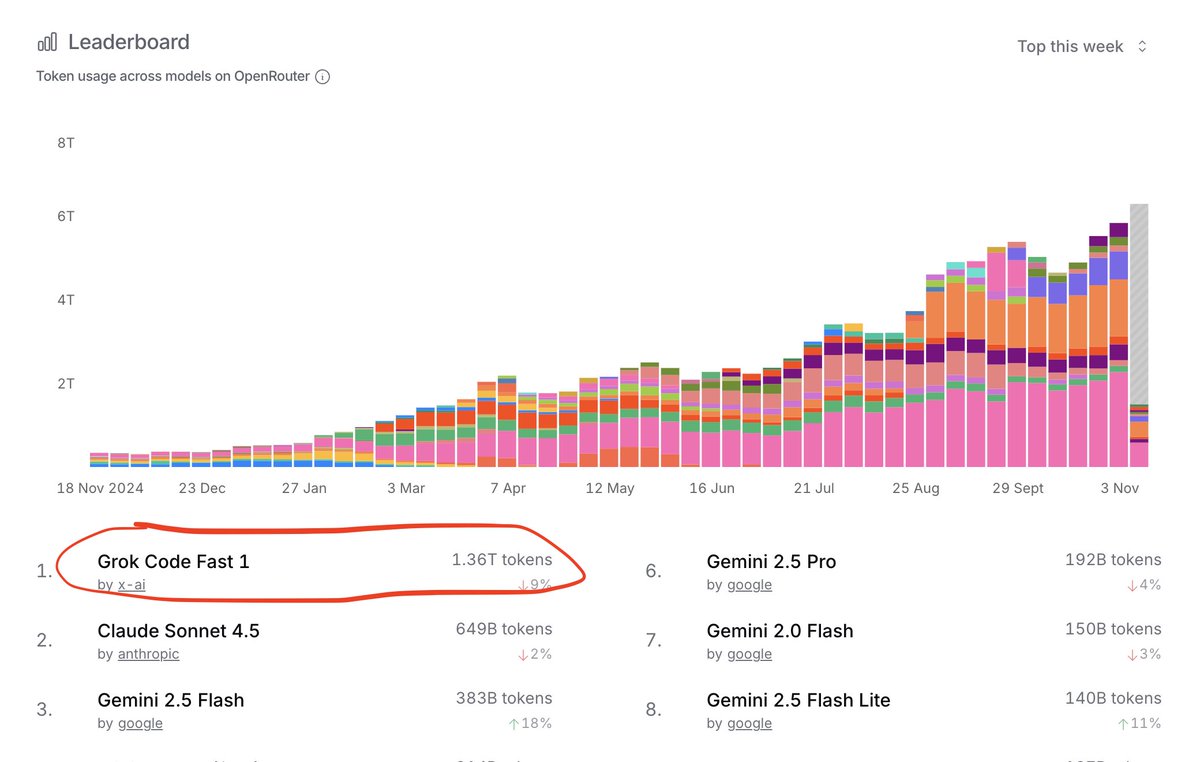Click the '↑11%' change indicator
The image size is (1200, 762).
click(1140, 723)
